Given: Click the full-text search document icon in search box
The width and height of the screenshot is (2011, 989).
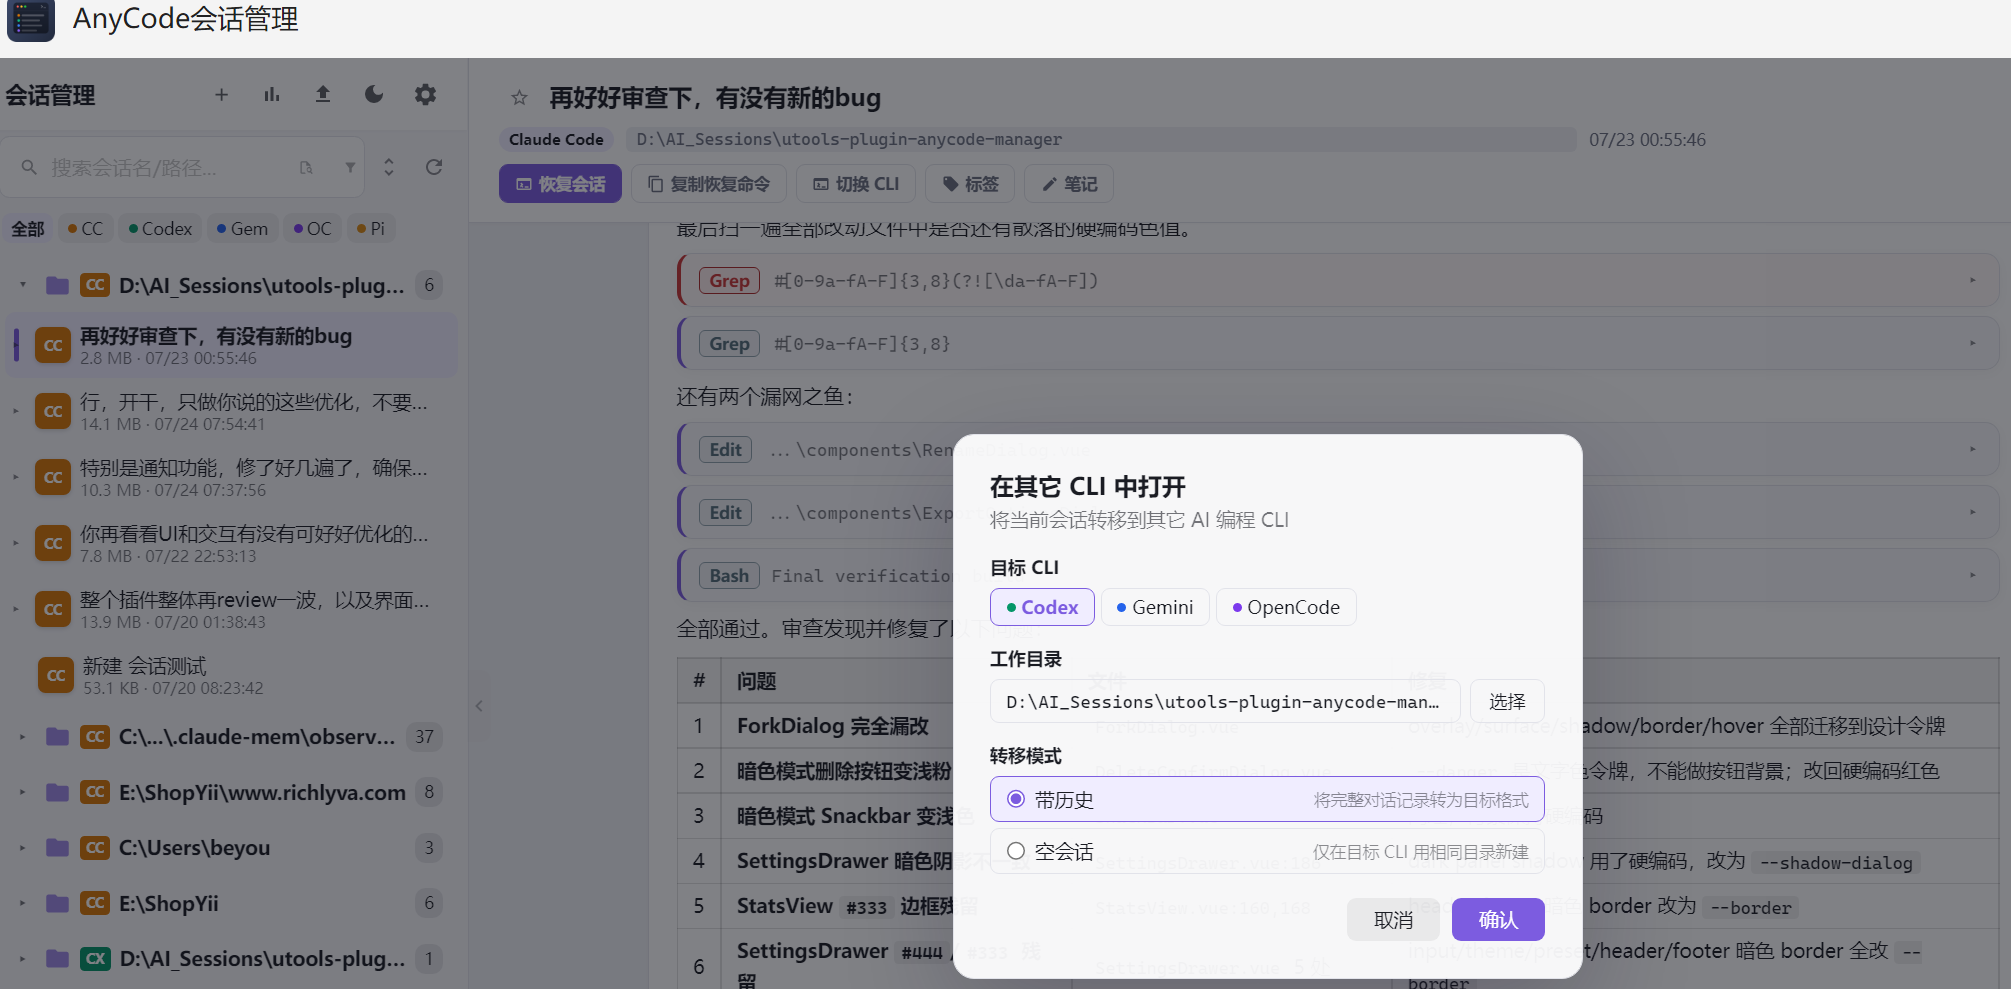Looking at the screenshot, I should [x=306, y=167].
